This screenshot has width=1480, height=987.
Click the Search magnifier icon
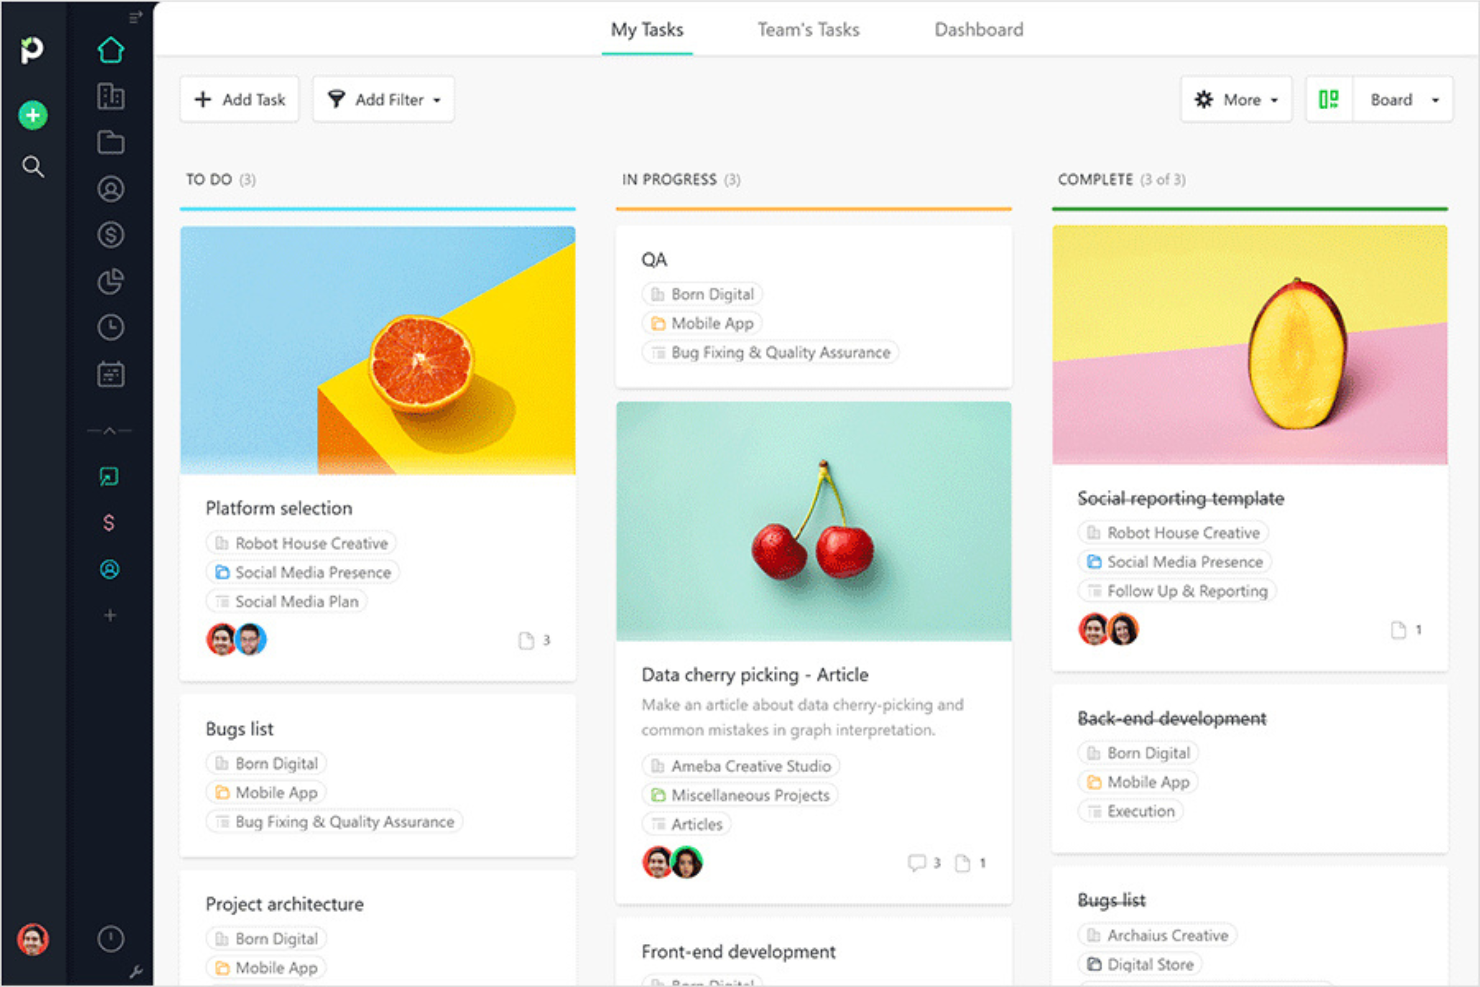(x=33, y=167)
